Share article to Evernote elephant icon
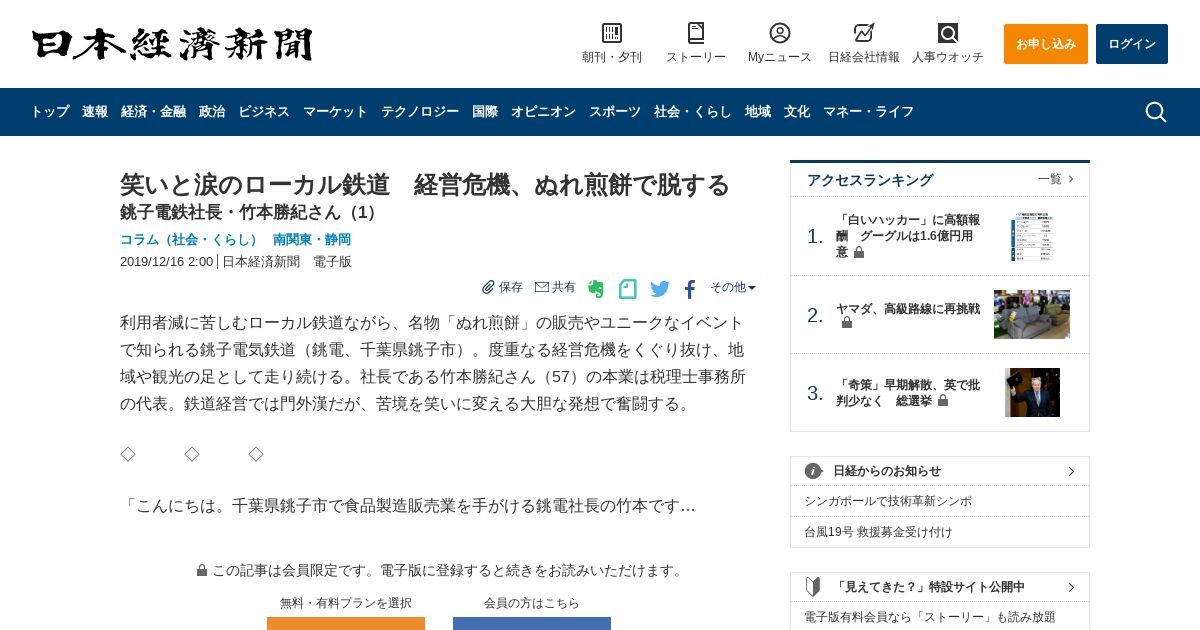The width and height of the screenshot is (1200, 630). coord(596,289)
